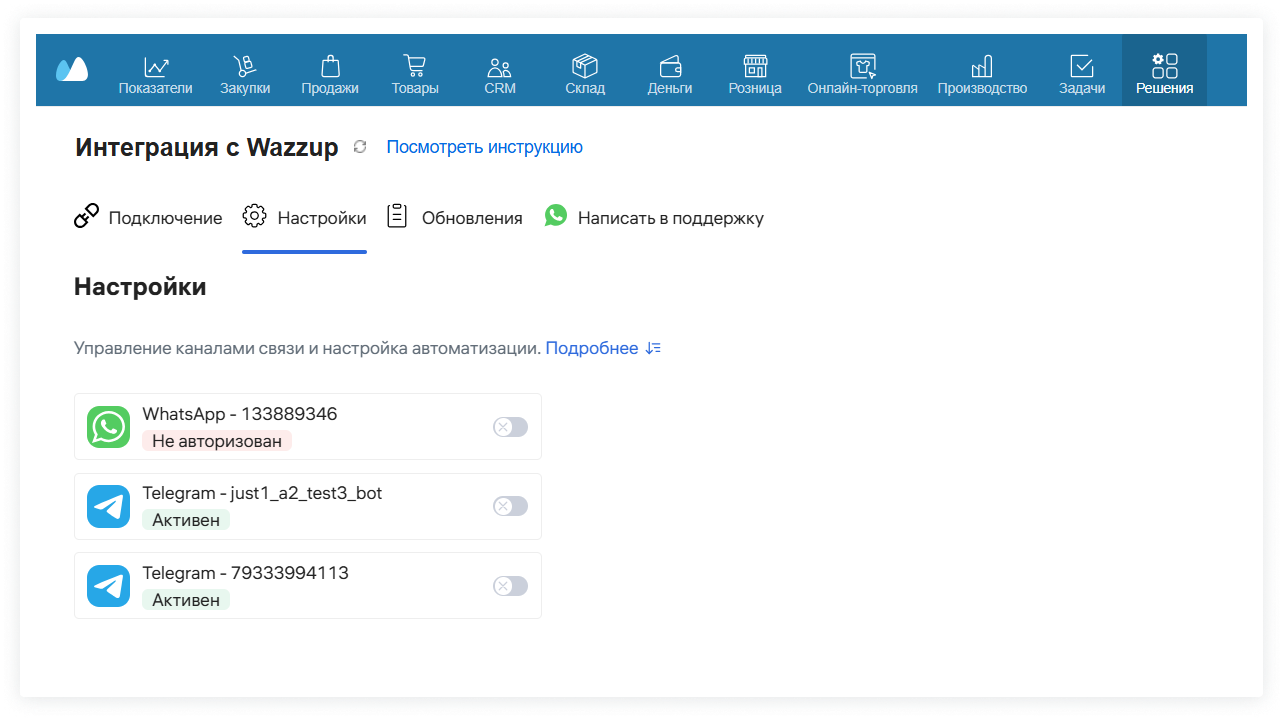The image size is (1283, 719).
Task: Open the Обновления tab
Action: [x=454, y=218]
